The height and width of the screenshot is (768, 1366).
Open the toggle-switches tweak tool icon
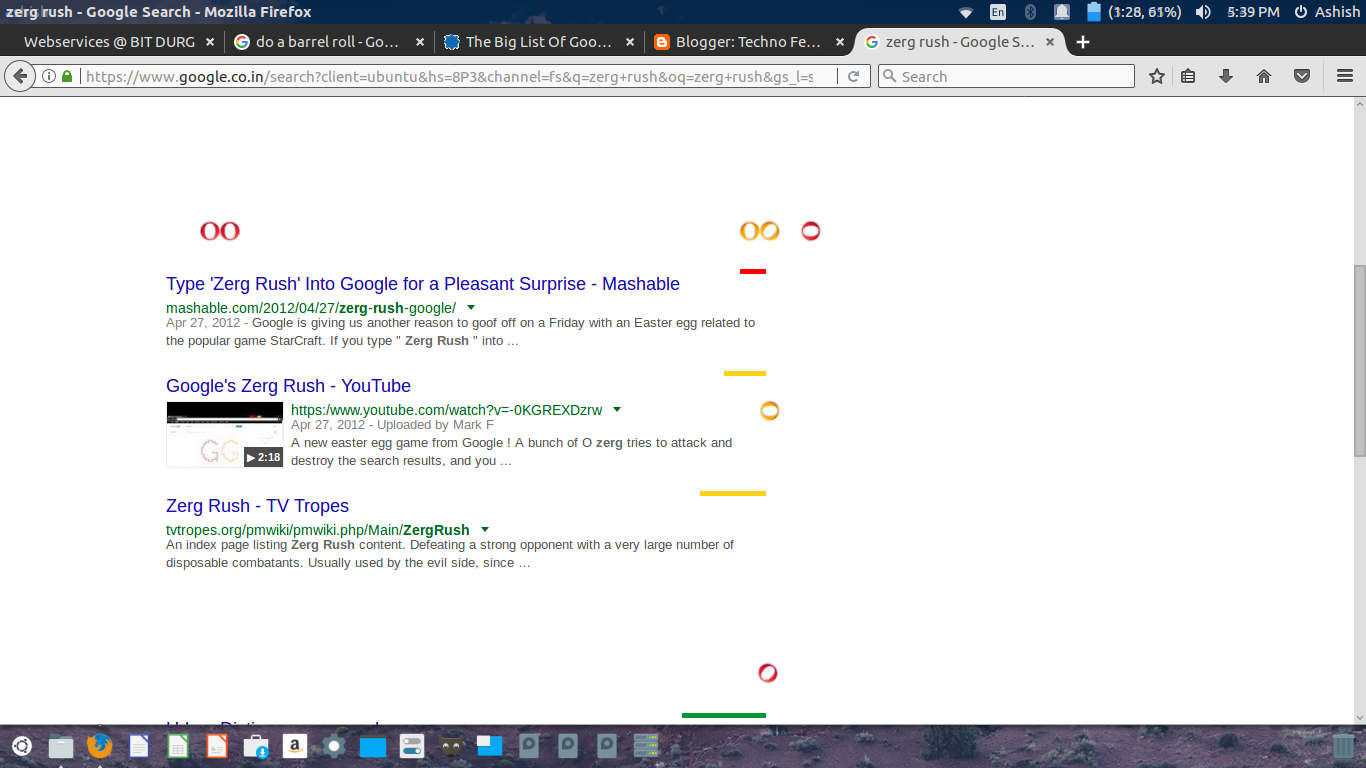pyautogui.click(x=412, y=746)
